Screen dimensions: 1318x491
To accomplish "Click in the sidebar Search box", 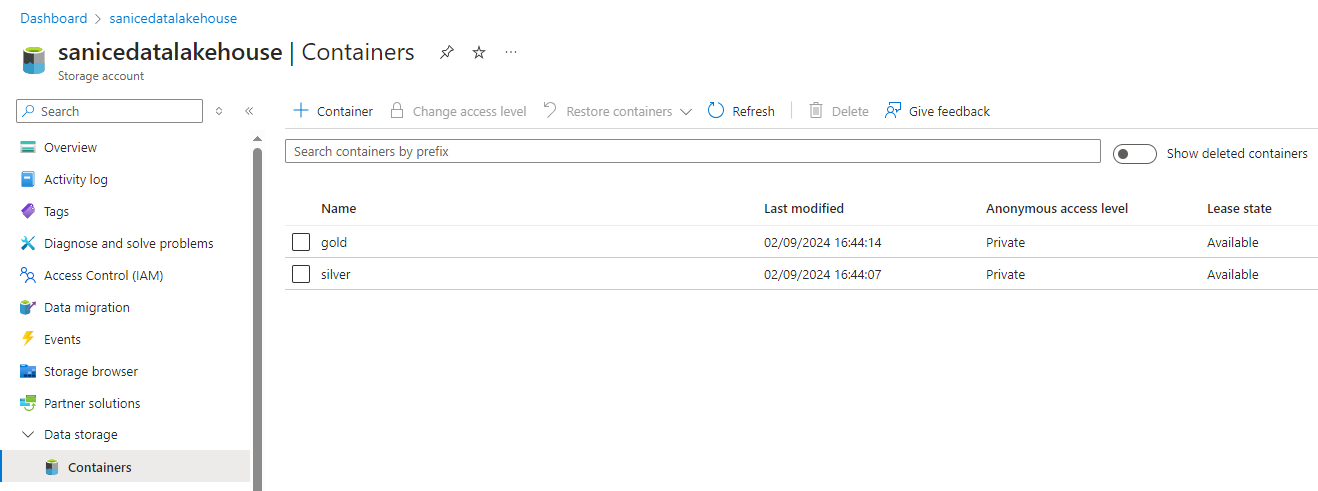I will click(x=110, y=111).
